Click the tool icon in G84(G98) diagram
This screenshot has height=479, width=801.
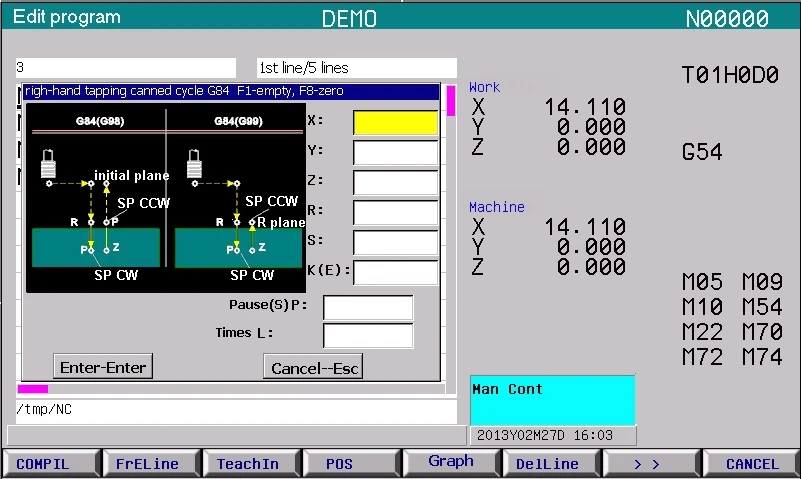pos(48,163)
